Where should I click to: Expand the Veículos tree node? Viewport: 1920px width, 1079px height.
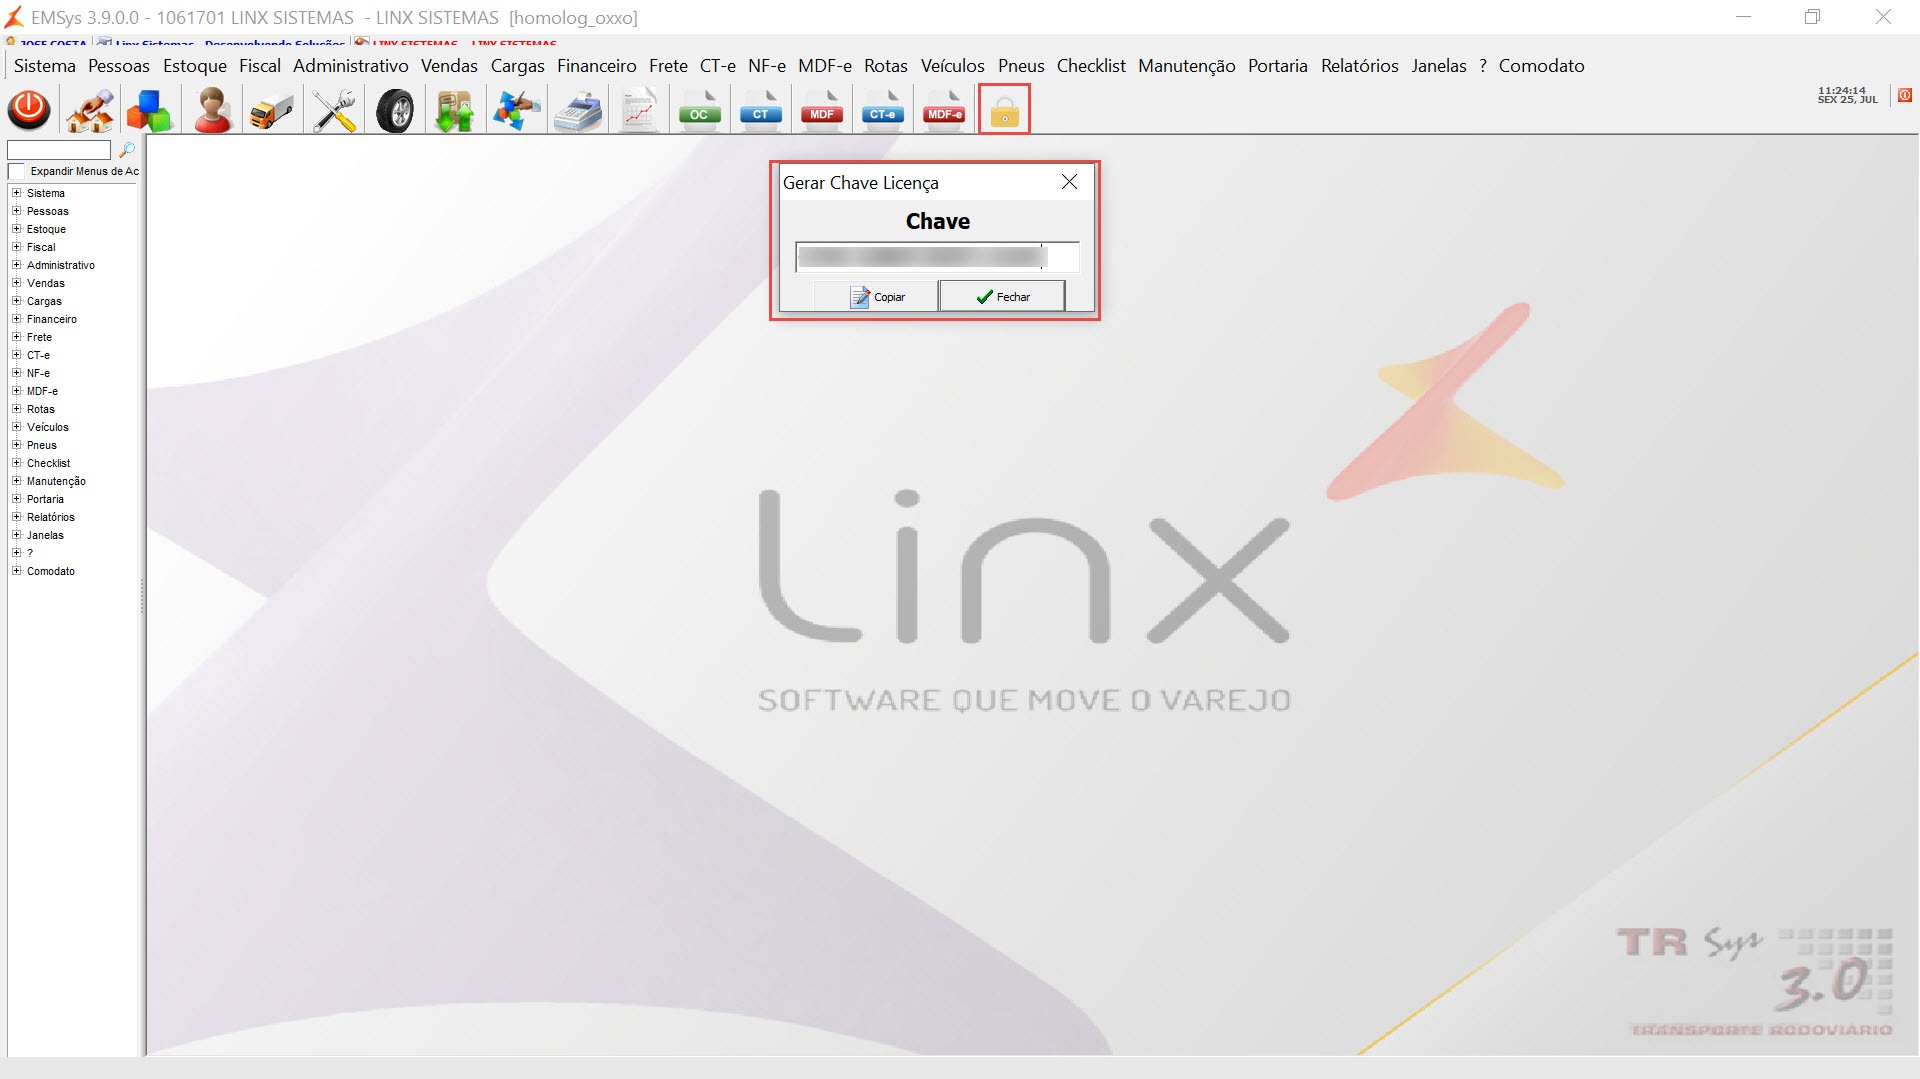tap(16, 427)
